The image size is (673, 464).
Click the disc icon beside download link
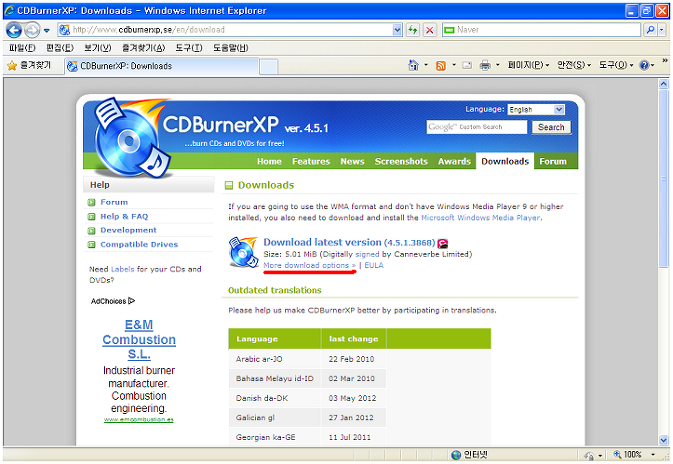(243, 252)
